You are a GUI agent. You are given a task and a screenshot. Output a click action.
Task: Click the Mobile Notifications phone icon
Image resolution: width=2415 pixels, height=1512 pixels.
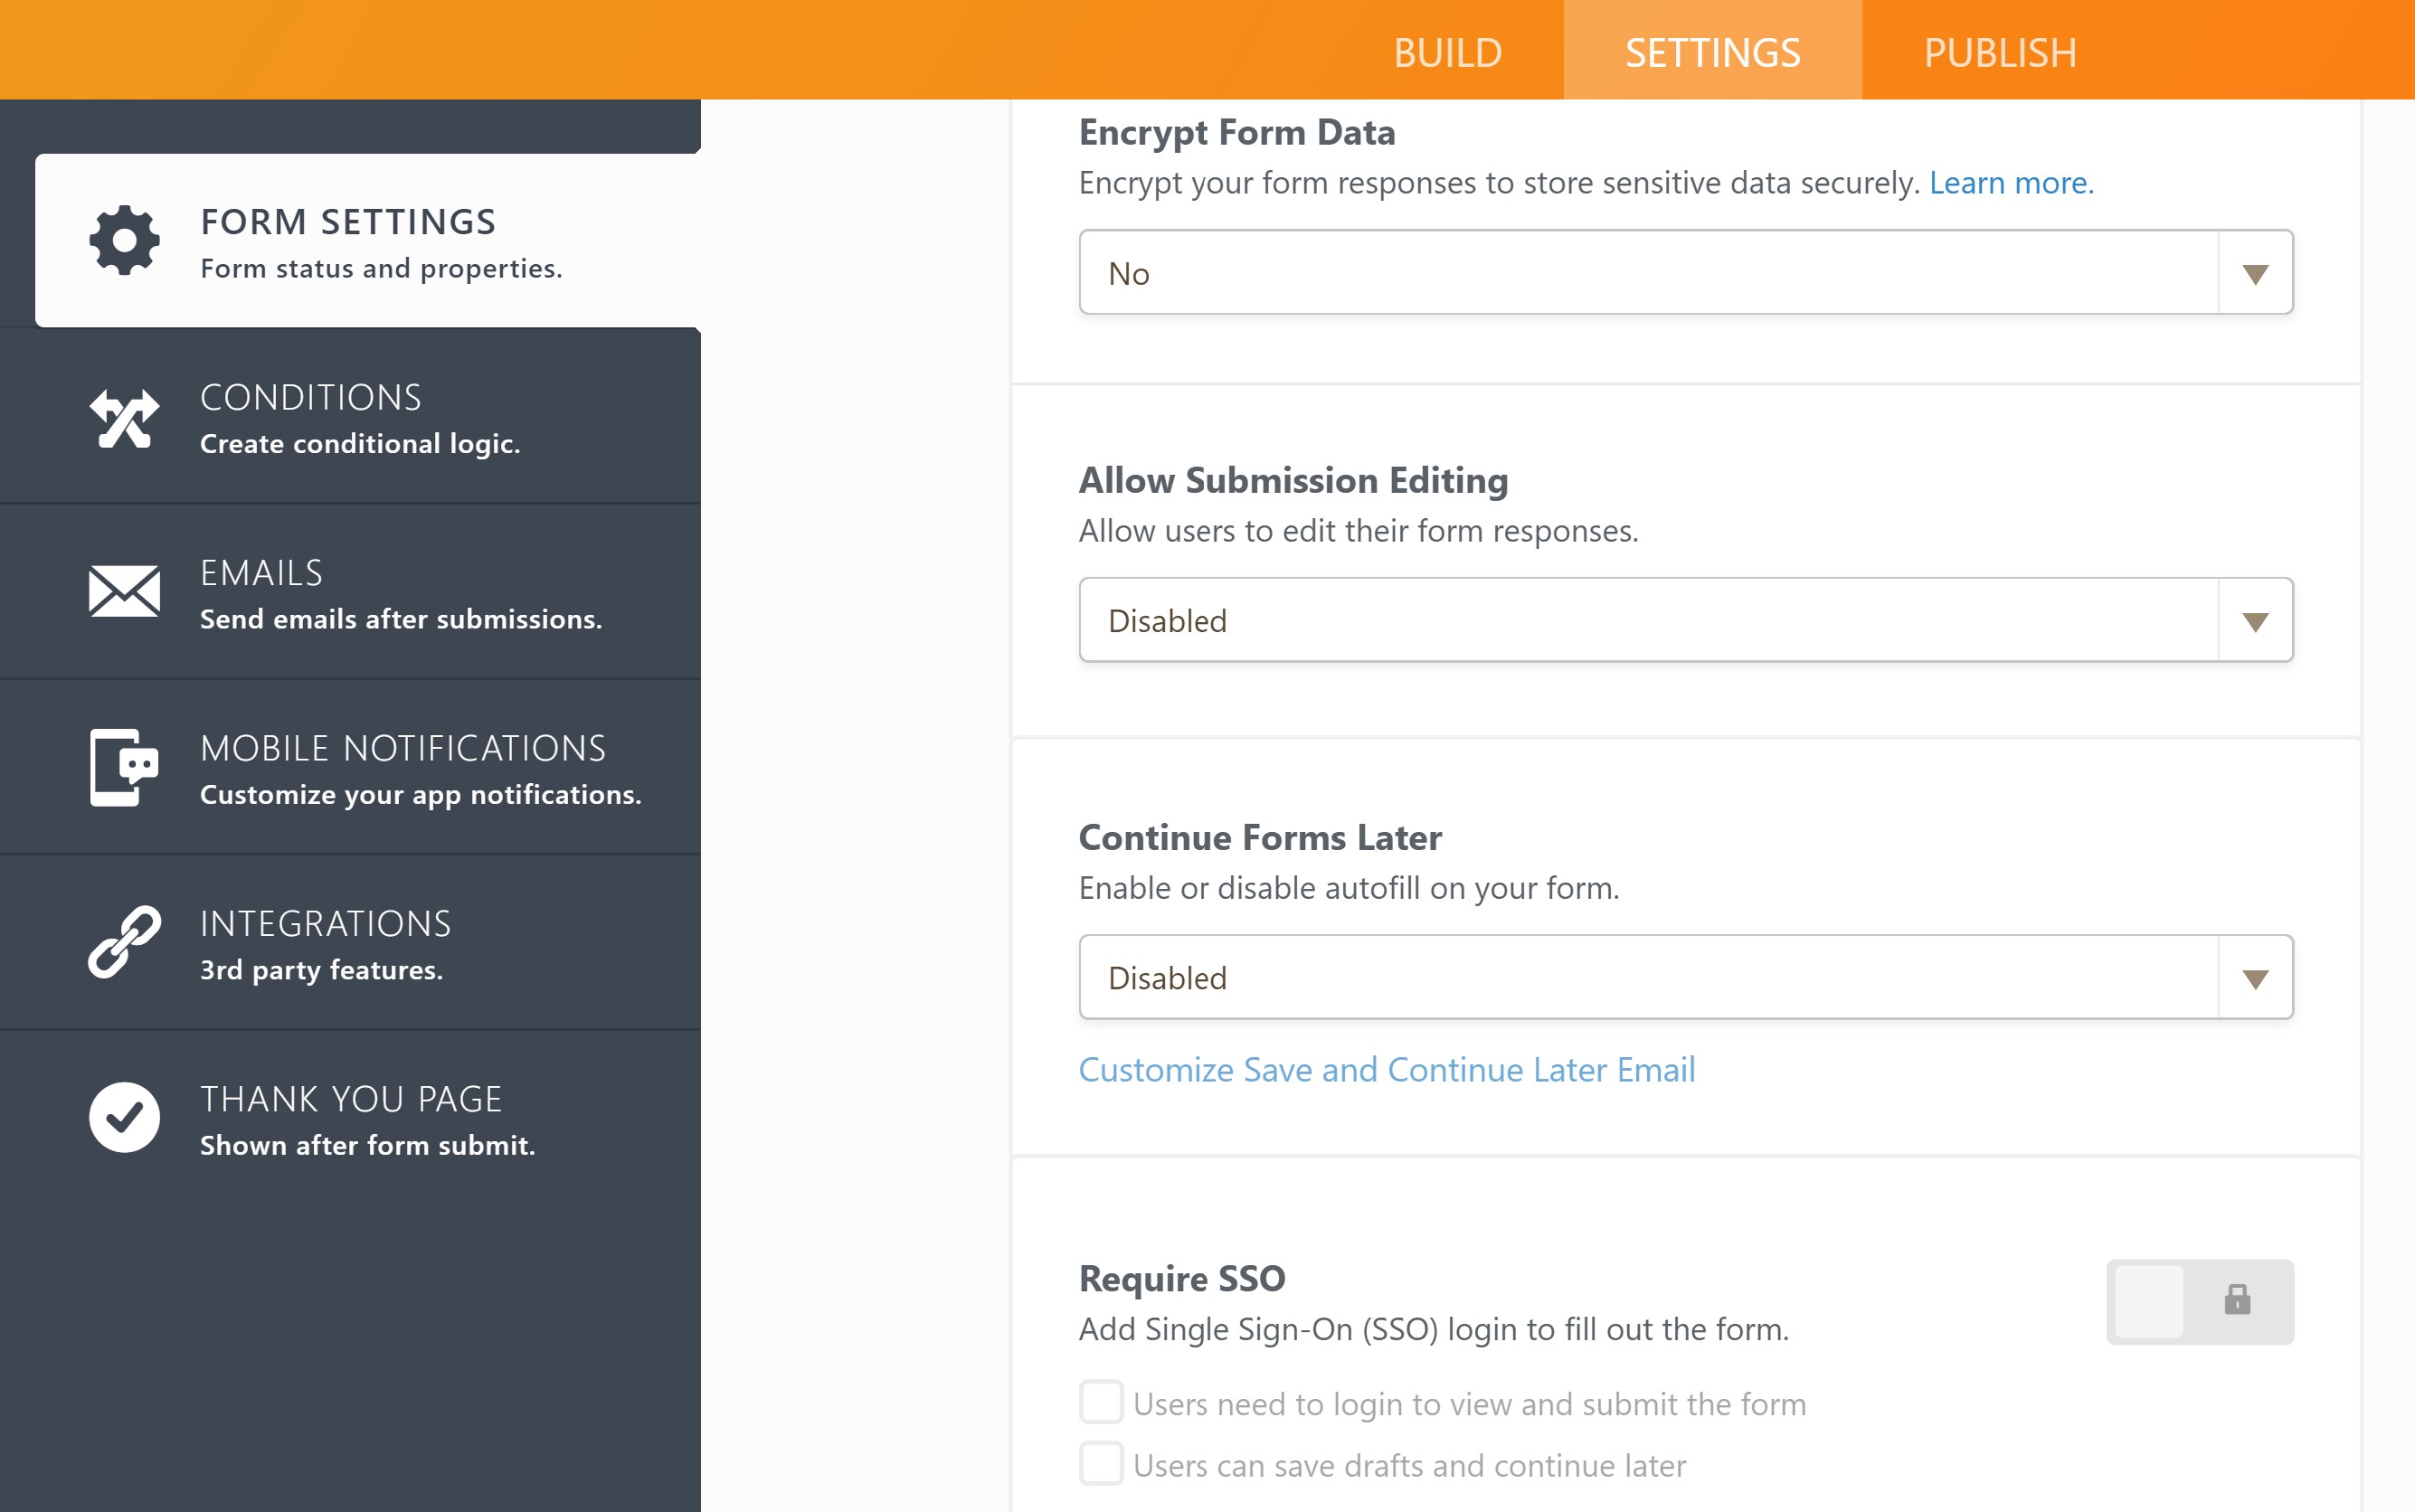tap(124, 766)
